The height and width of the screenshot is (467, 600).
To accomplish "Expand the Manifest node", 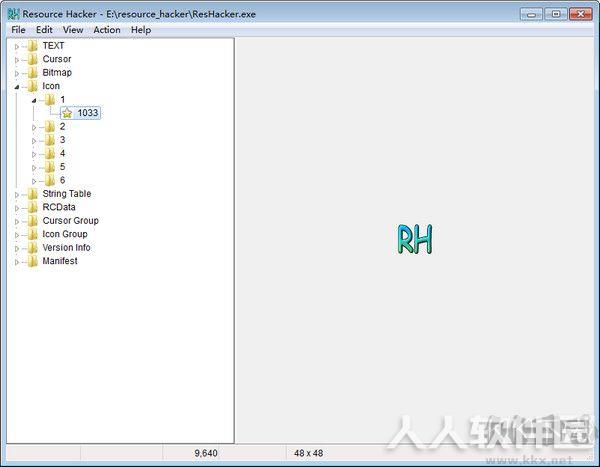I will (x=17, y=262).
